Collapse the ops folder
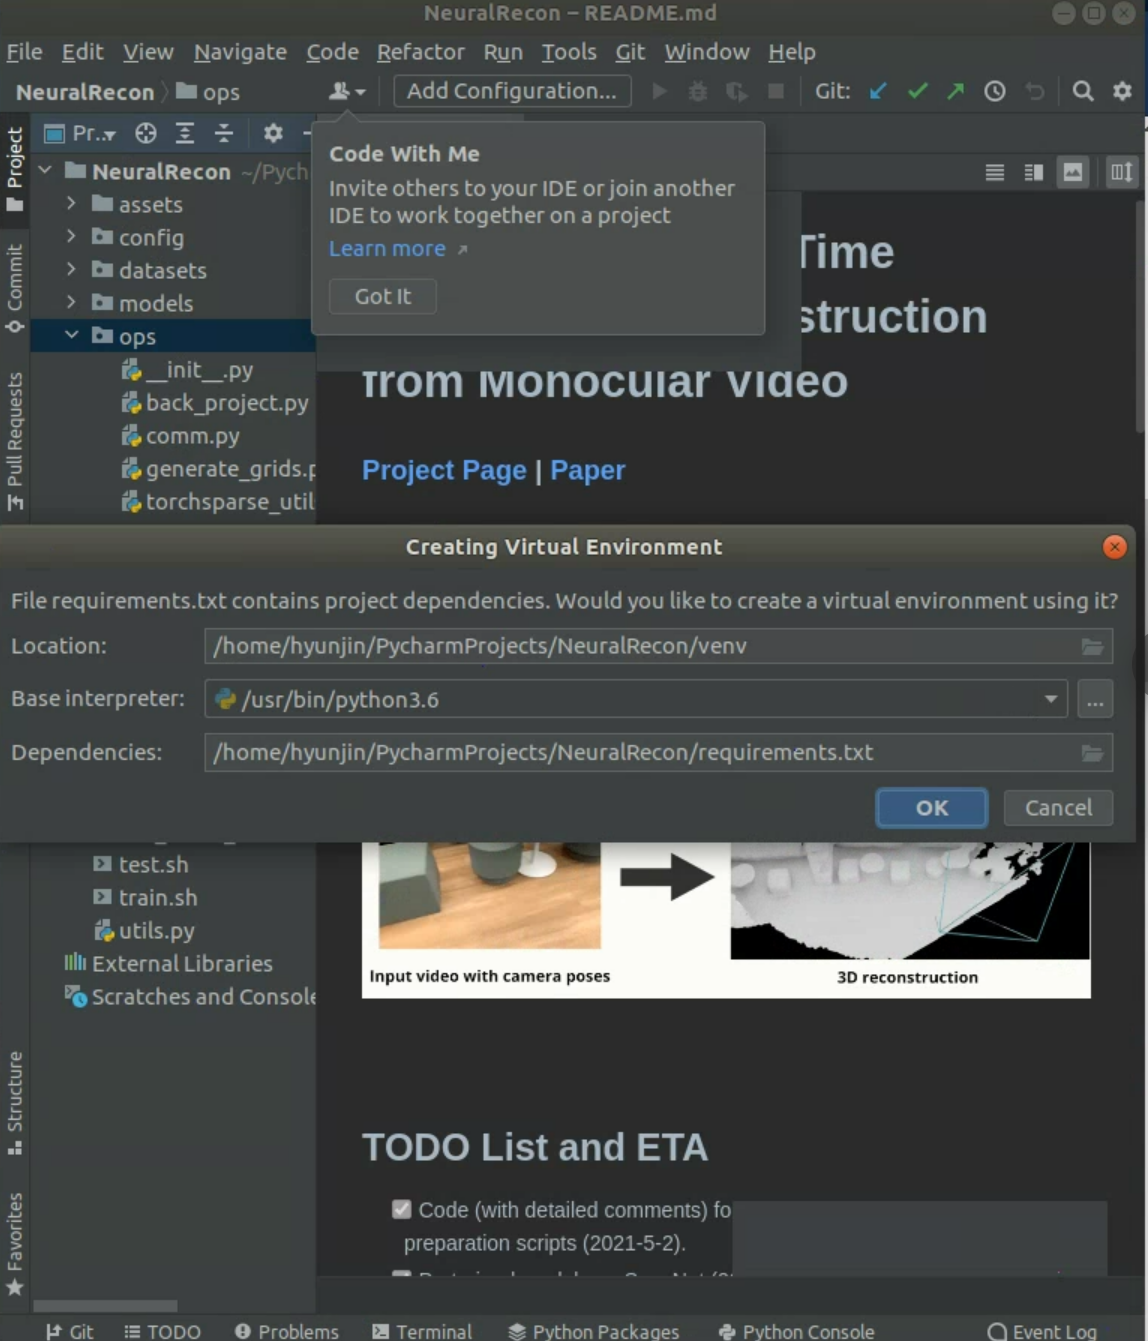1148x1341 pixels. click(71, 336)
